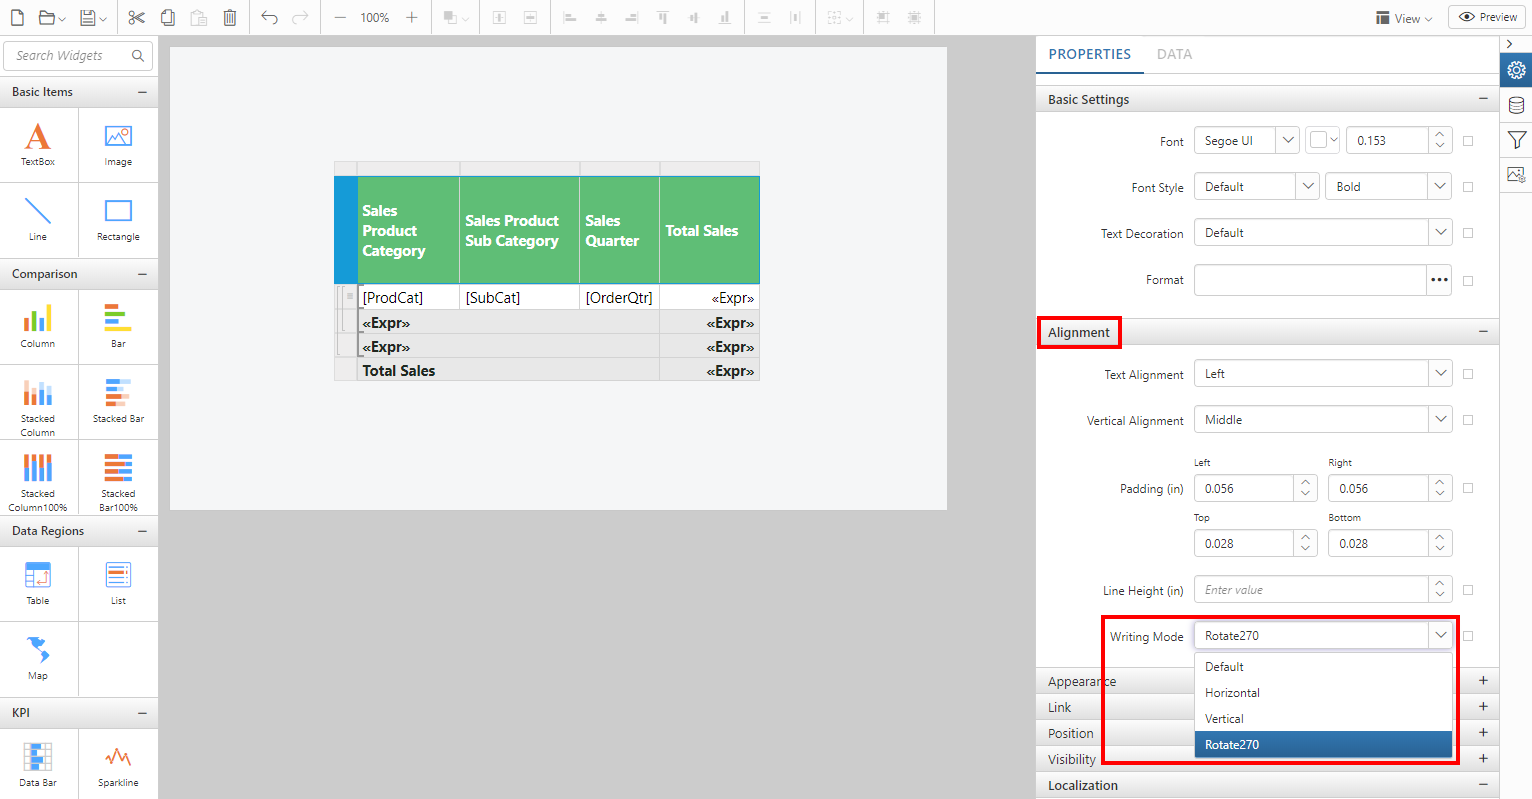
Task: Select the TextBox widget
Action: click(x=38, y=145)
